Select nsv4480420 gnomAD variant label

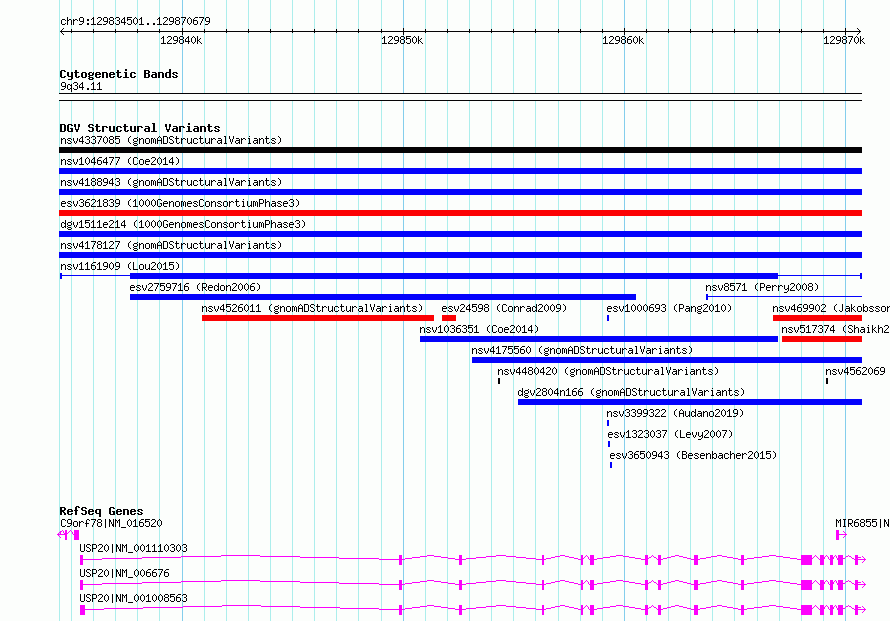(x=608, y=371)
